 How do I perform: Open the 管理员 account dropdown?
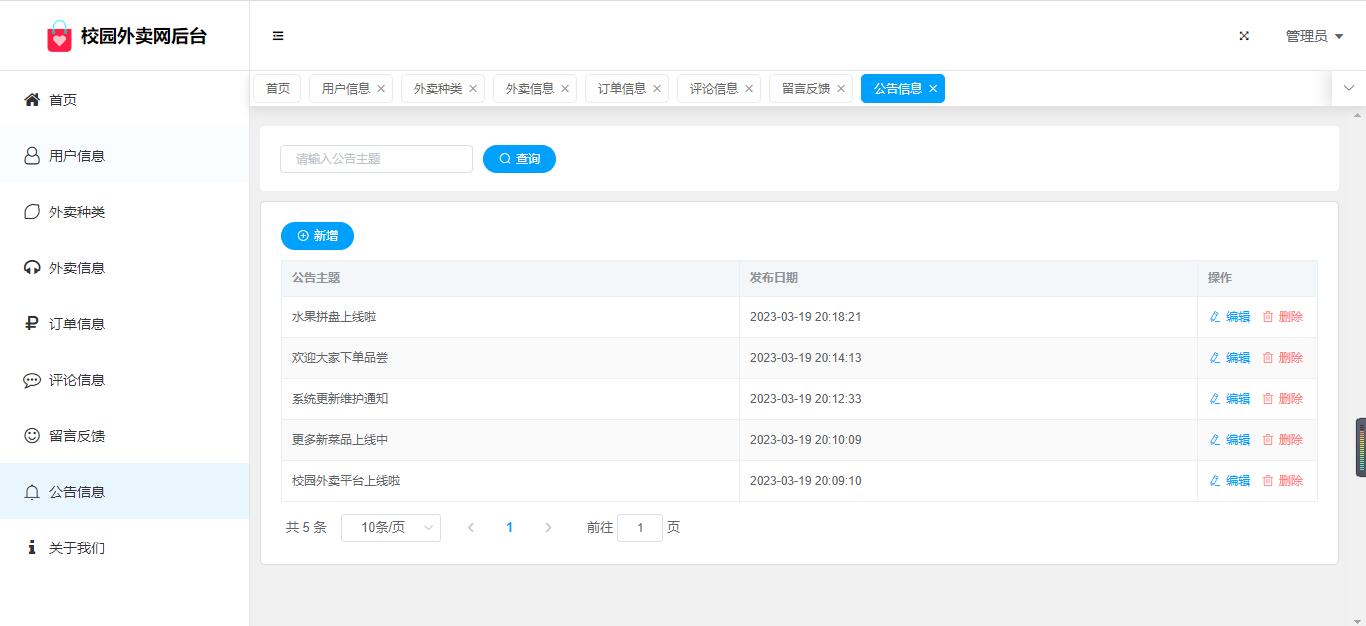[x=1313, y=36]
